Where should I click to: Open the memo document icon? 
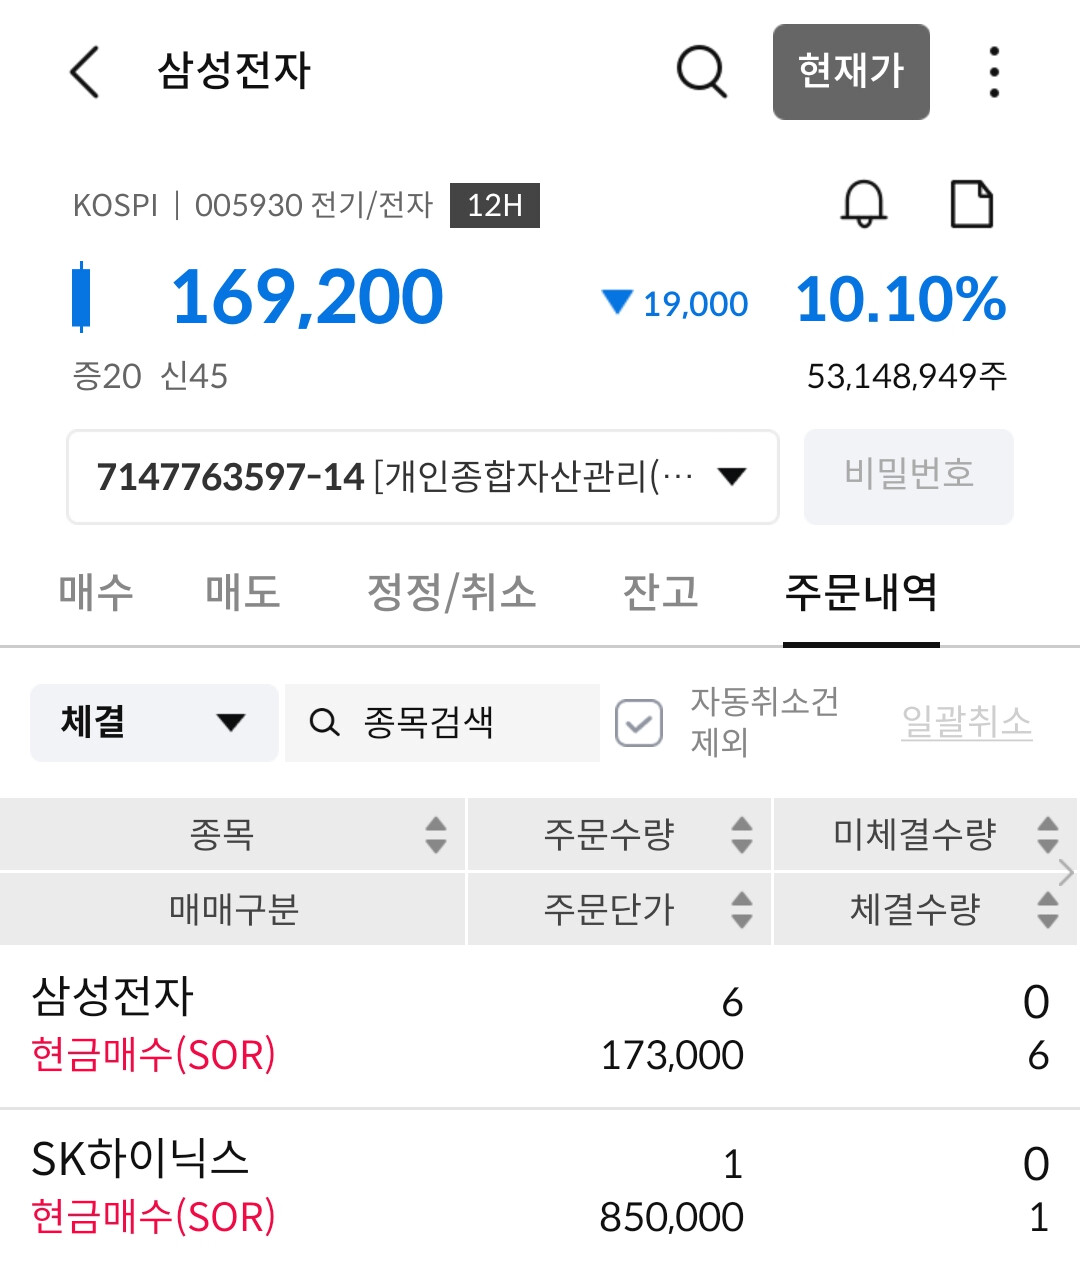(x=971, y=204)
